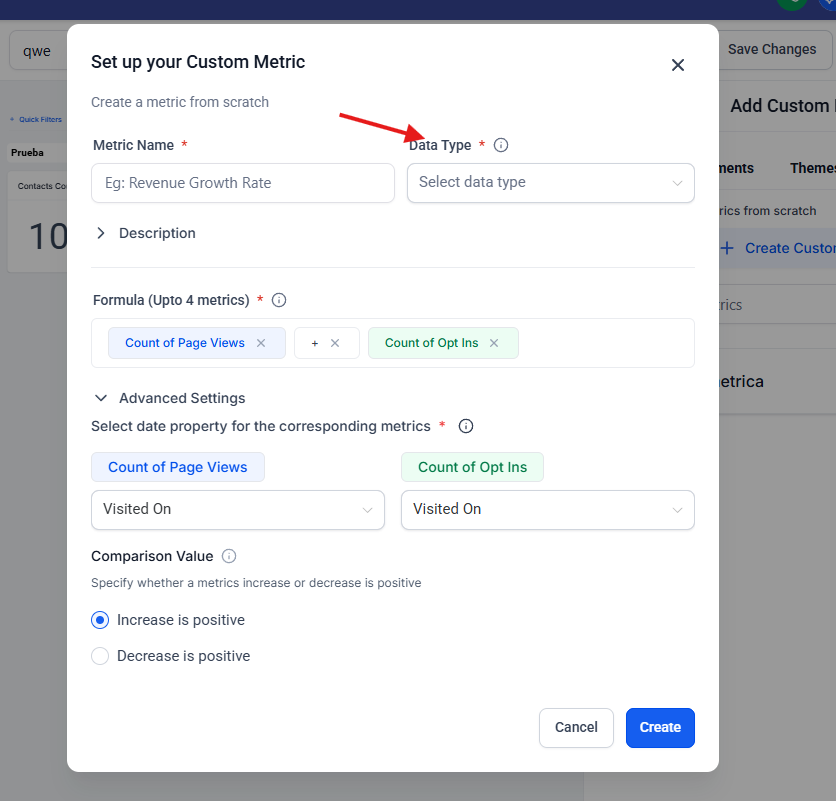Click the Create button
836x801 pixels.
pos(660,727)
